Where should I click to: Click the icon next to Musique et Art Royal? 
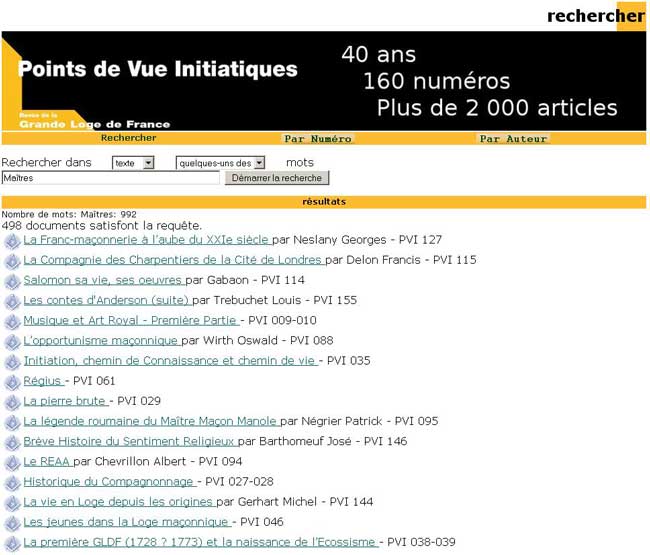12,322
